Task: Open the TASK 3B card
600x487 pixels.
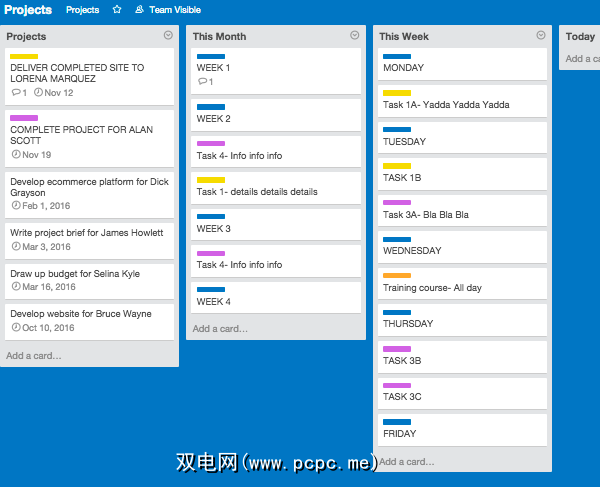Action: click(x=462, y=357)
